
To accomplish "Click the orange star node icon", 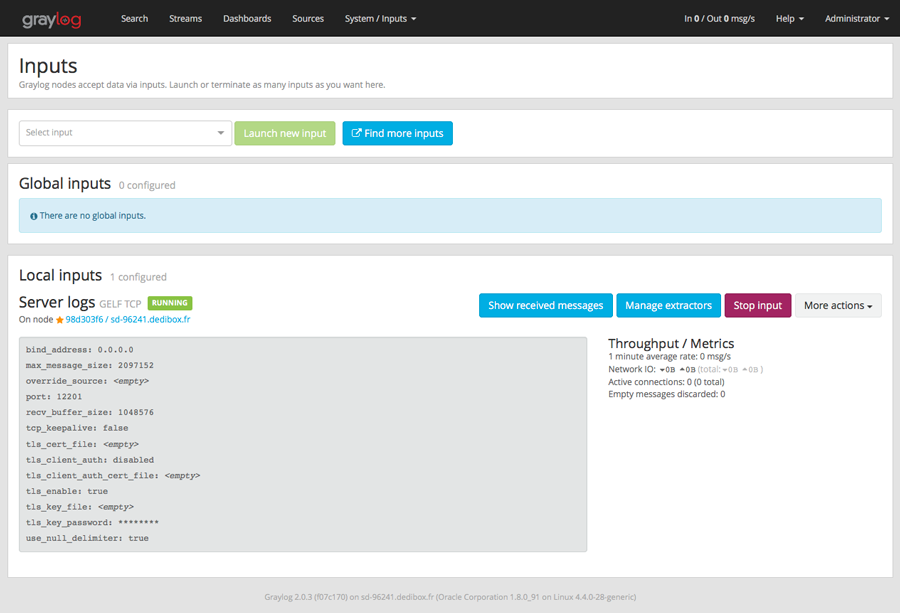I will pyautogui.click(x=59, y=320).
